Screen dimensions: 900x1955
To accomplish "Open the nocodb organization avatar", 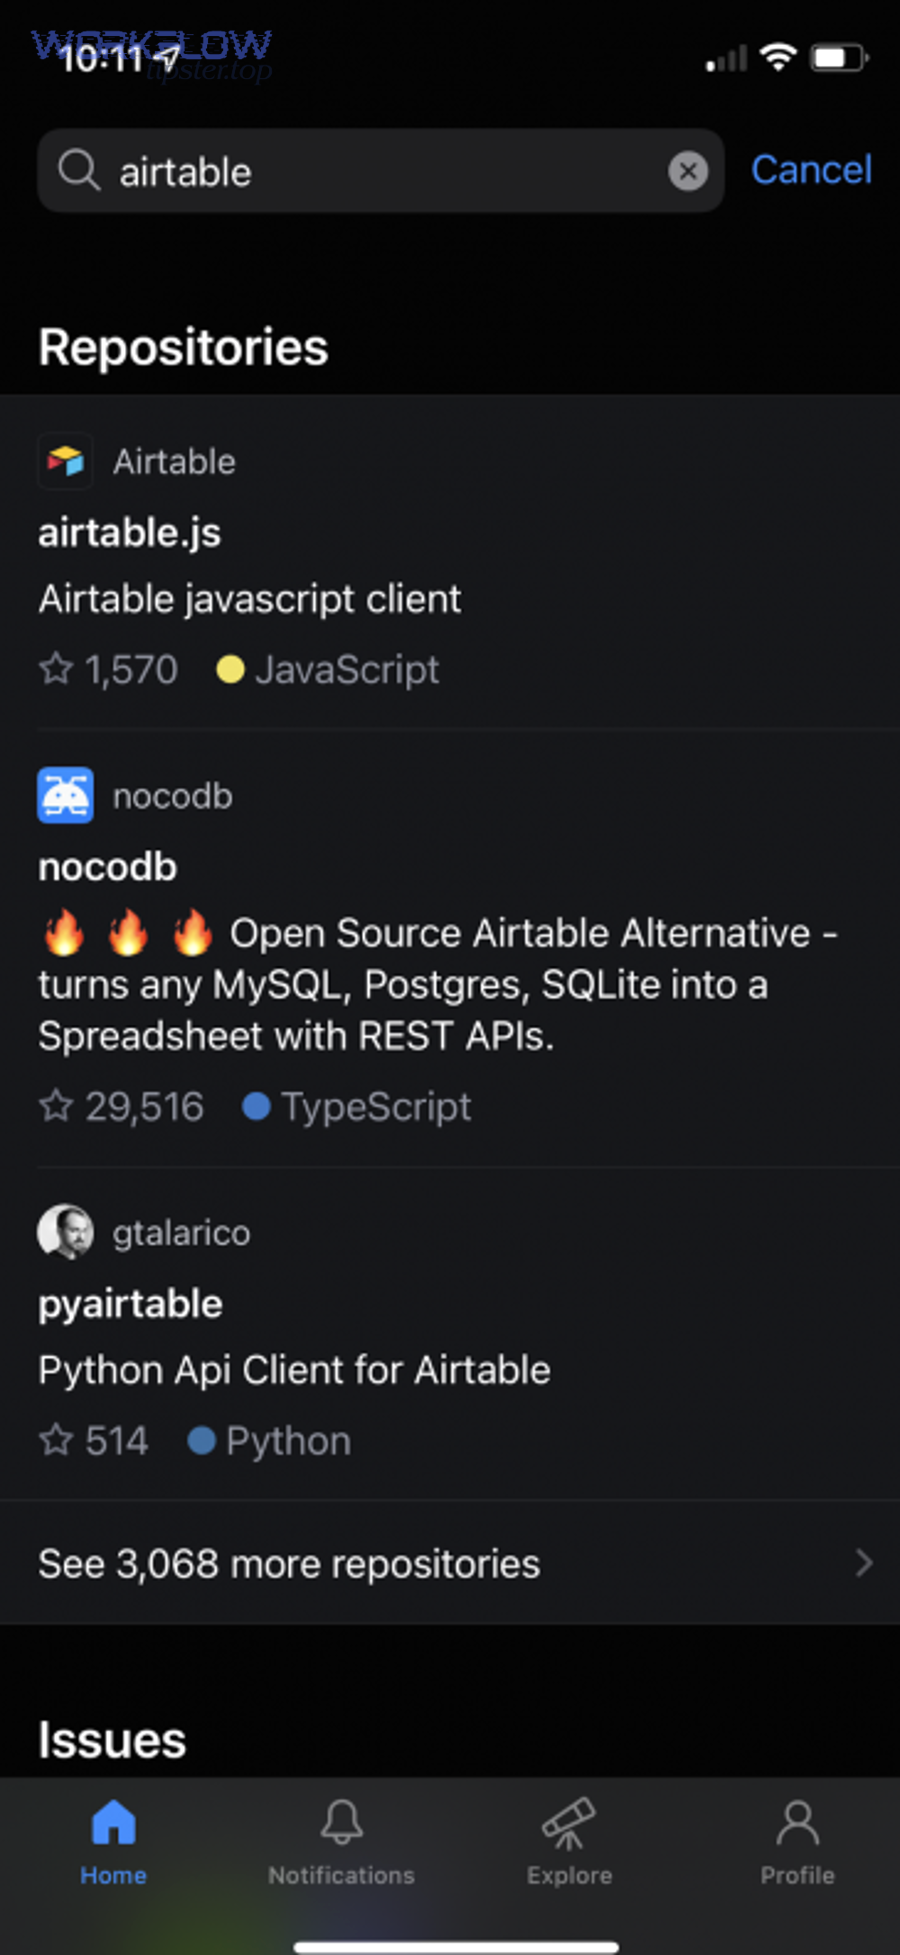I will pyautogui.click(x=66, y=795).
